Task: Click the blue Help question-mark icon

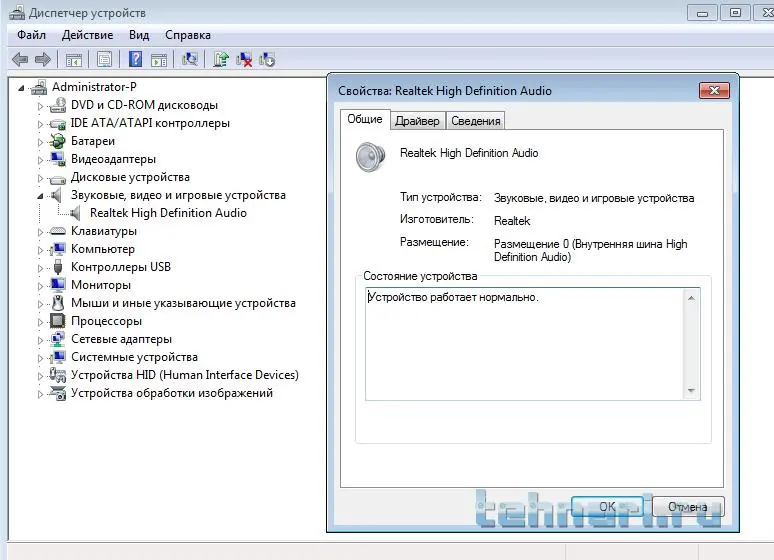Action: [x=135, y=59]
